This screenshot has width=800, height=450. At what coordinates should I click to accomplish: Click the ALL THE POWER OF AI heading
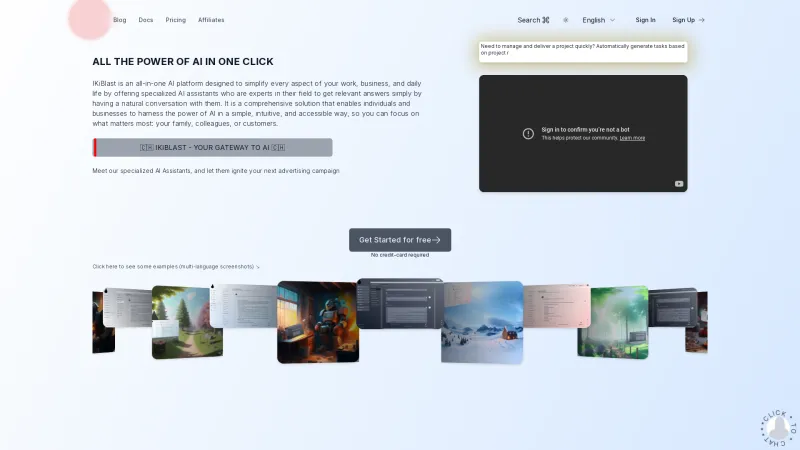click(183, 61)
